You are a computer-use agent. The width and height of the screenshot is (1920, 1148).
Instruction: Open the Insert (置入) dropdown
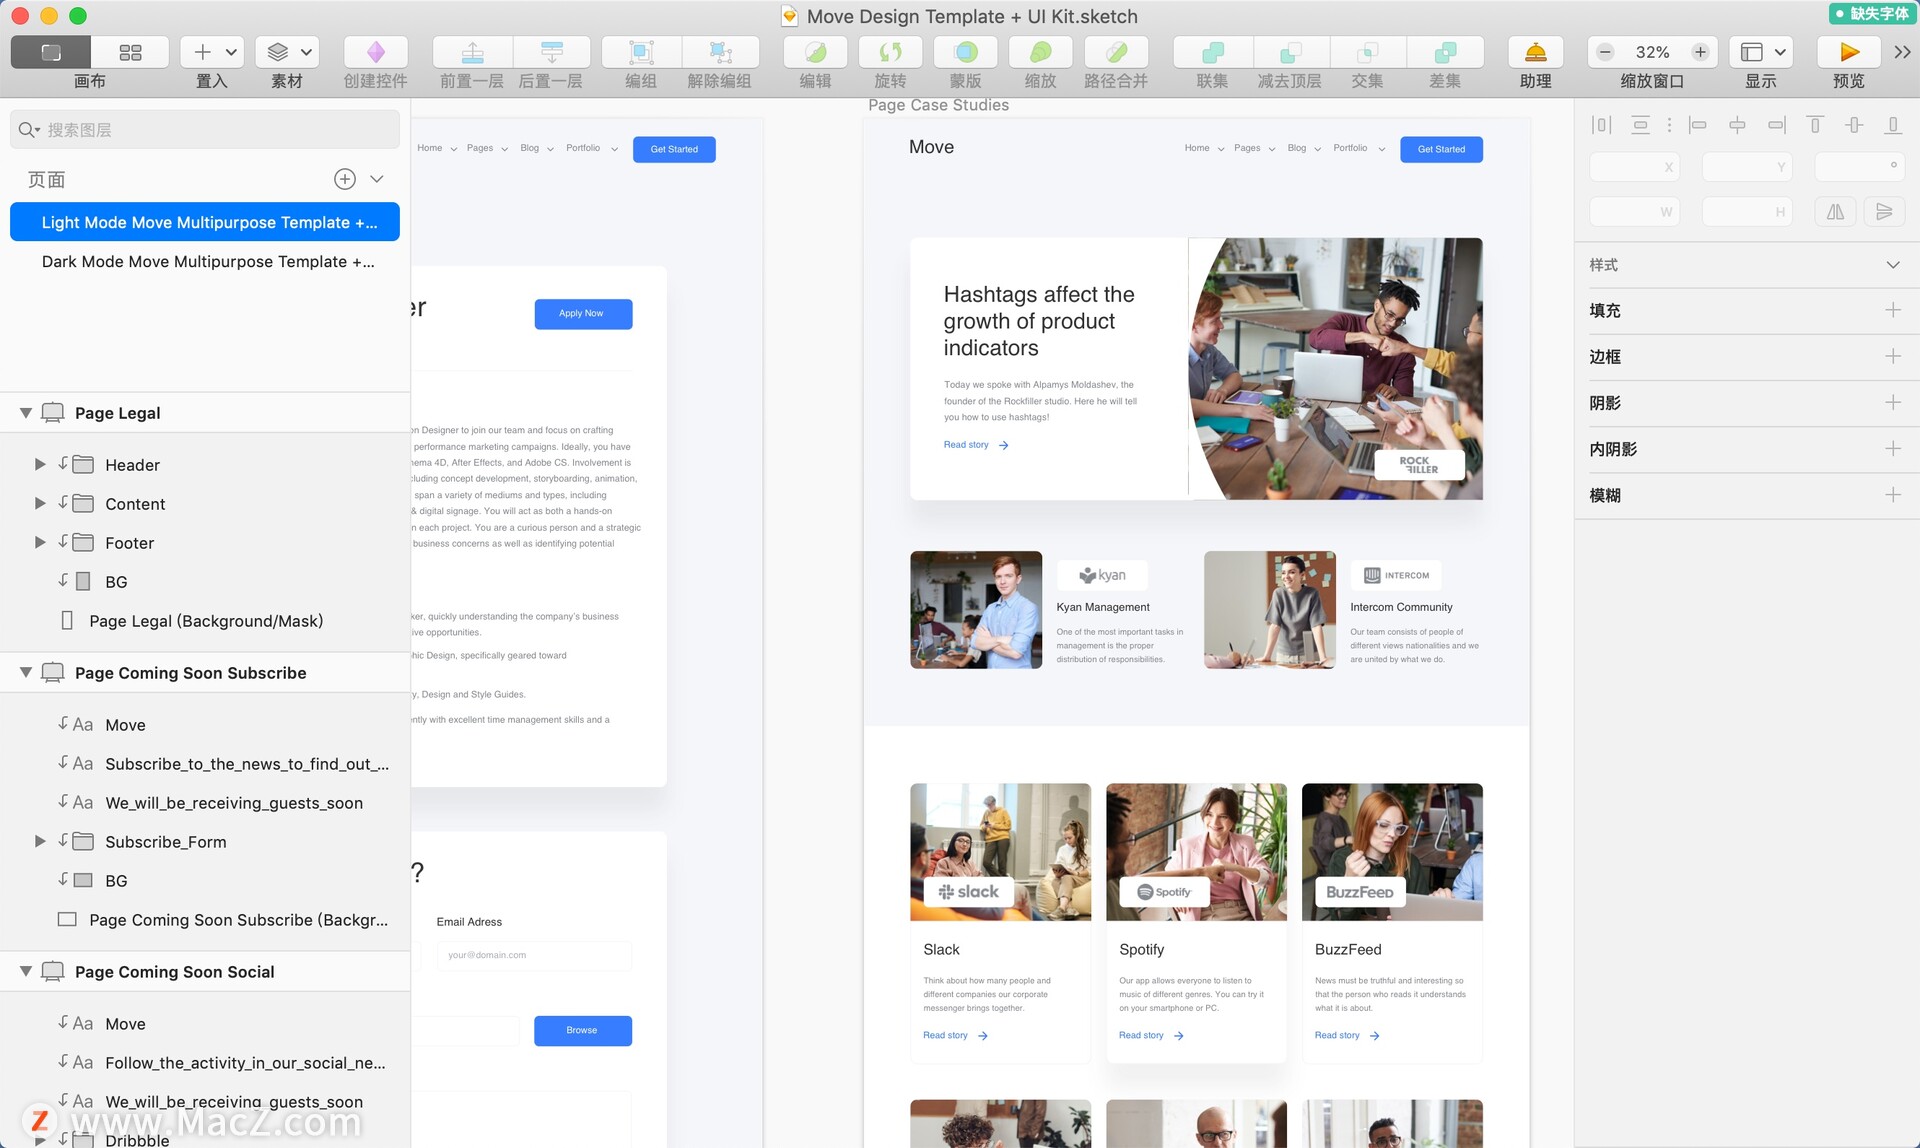pyautogui.click(x=213, y=52)
